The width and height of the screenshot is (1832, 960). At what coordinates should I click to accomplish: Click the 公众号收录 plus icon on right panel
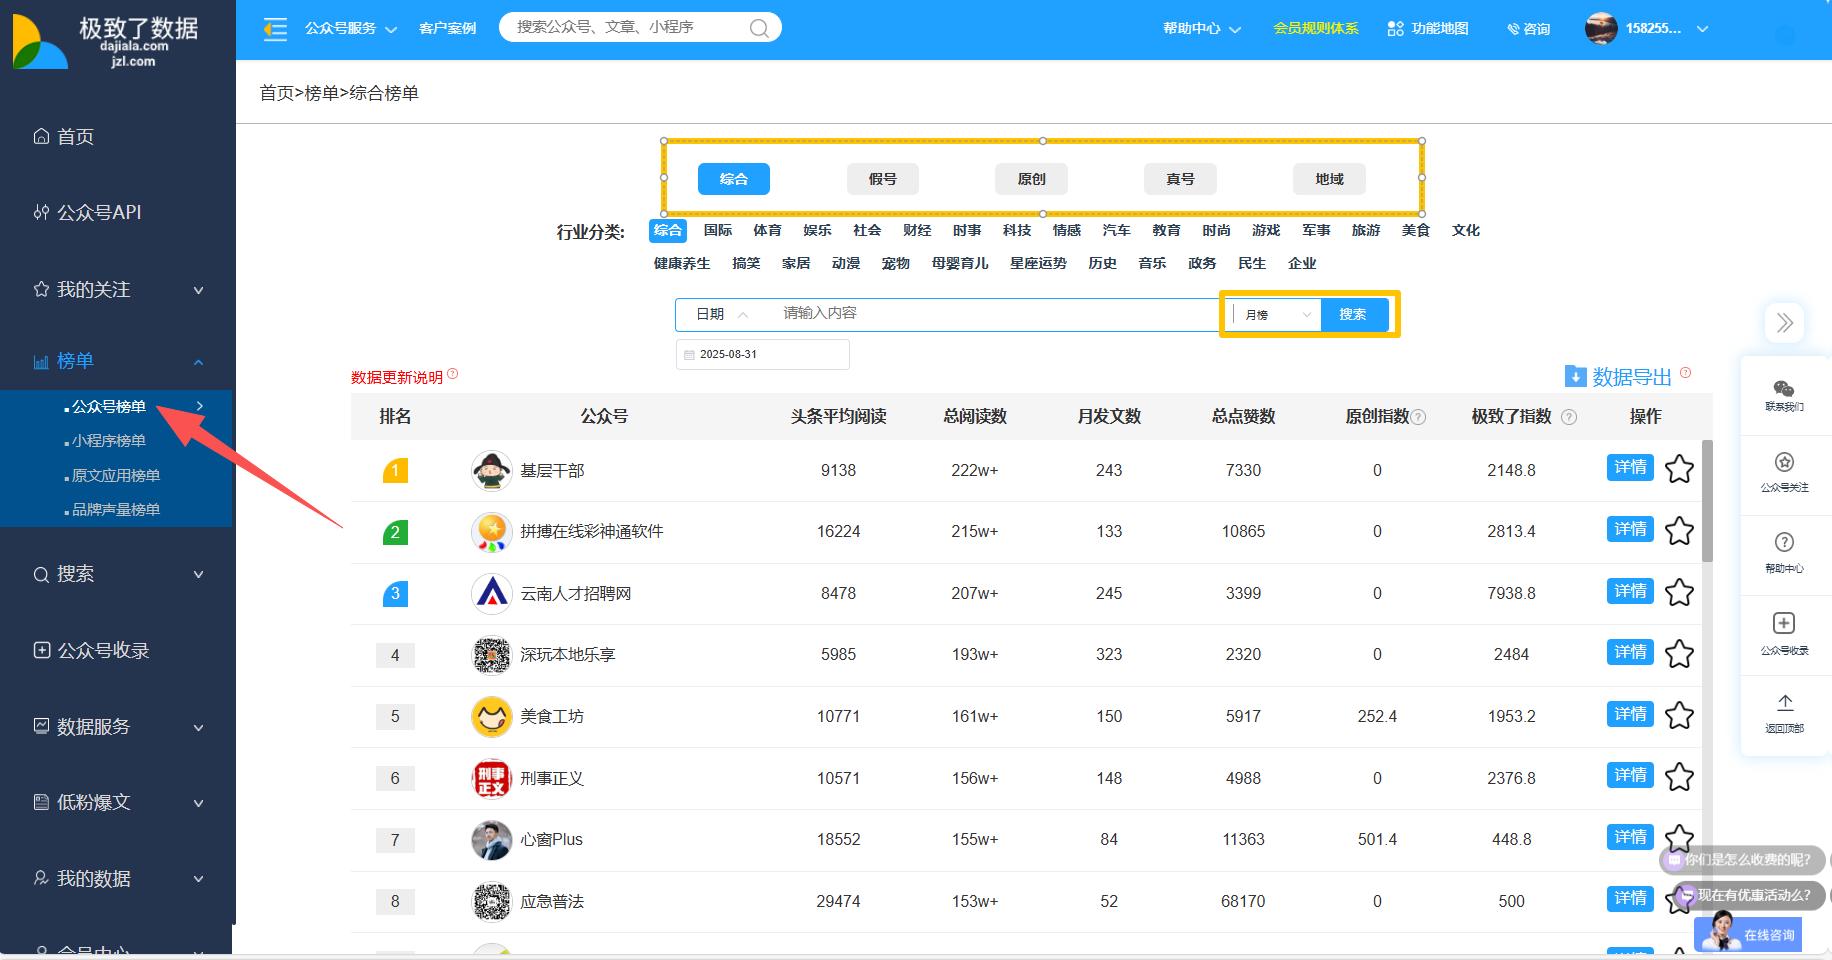(1784, 623)
